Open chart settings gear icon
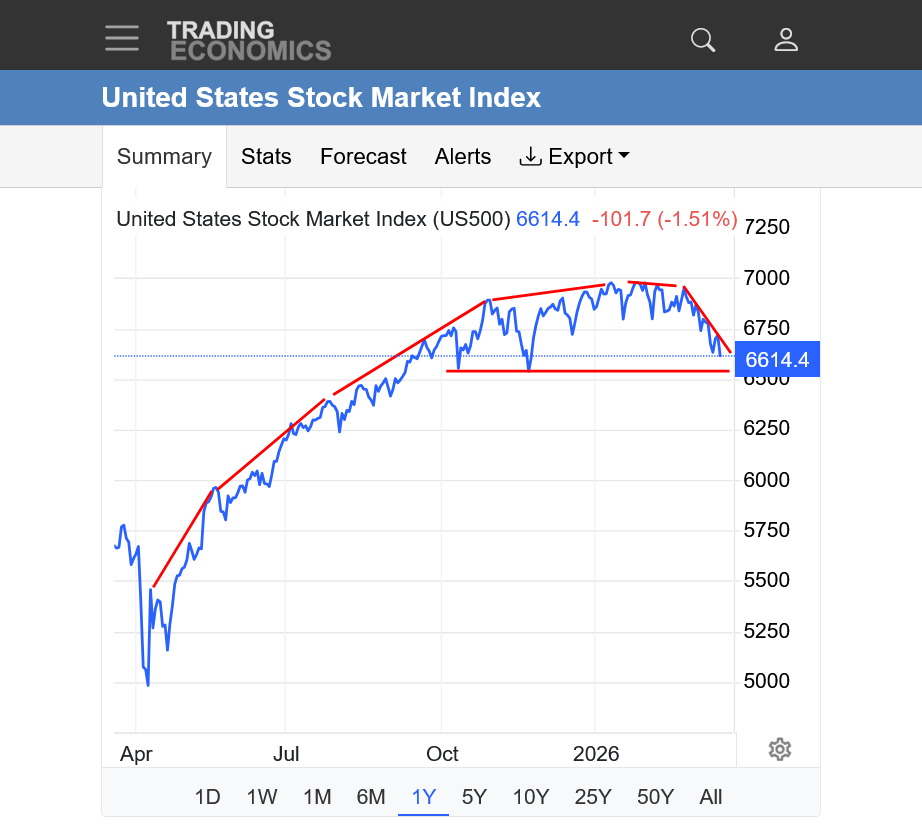 point(780,749)
